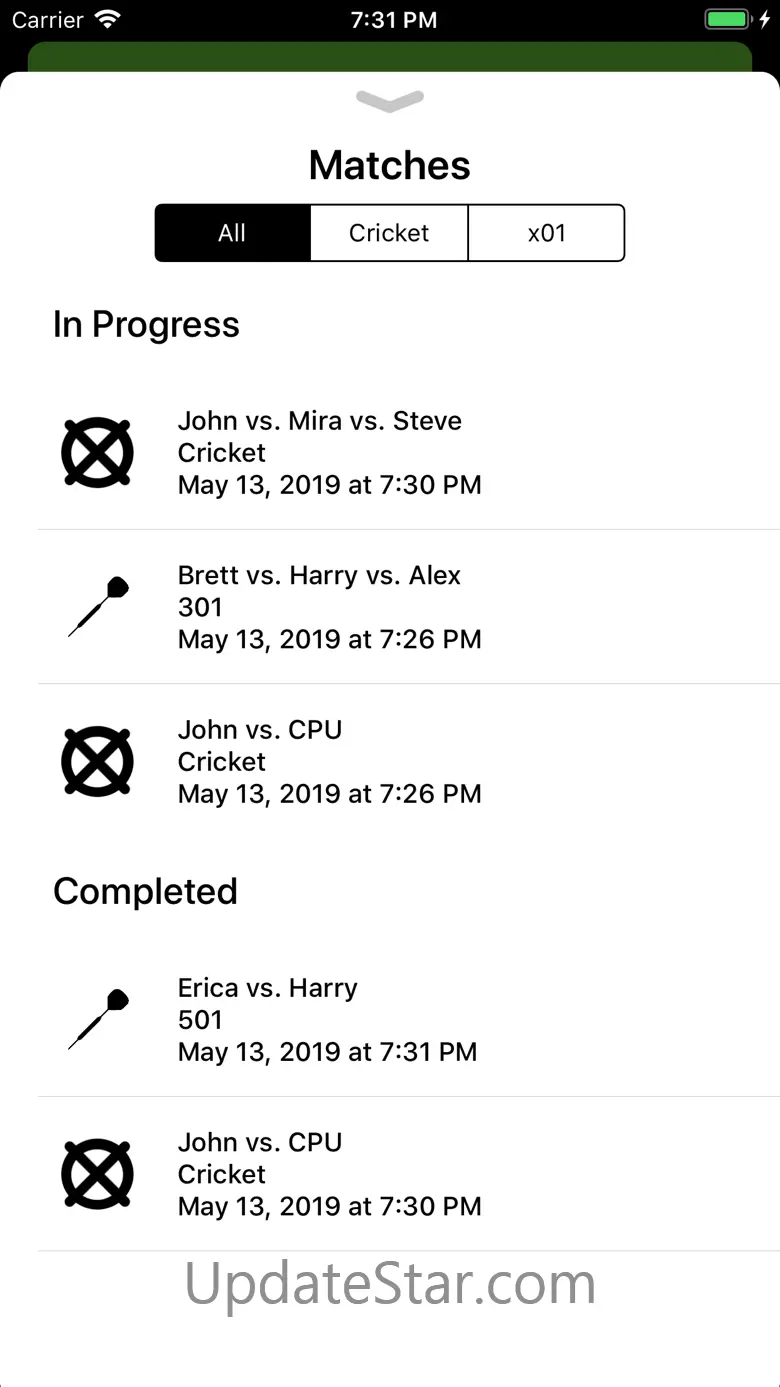
Task: Tap cricket icon for completed John vs. CPU
Action: coord(97,1174)
